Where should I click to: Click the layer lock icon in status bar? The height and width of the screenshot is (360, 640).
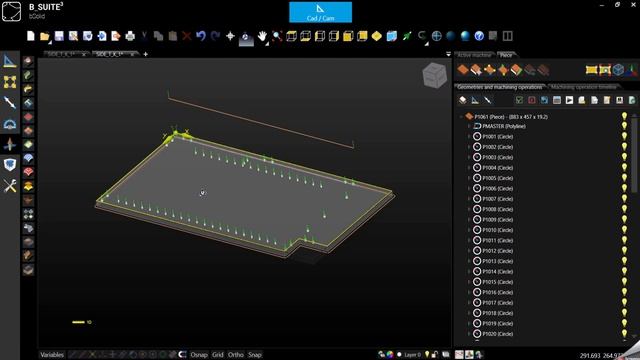pyautogui.click(x=436, y=354)
